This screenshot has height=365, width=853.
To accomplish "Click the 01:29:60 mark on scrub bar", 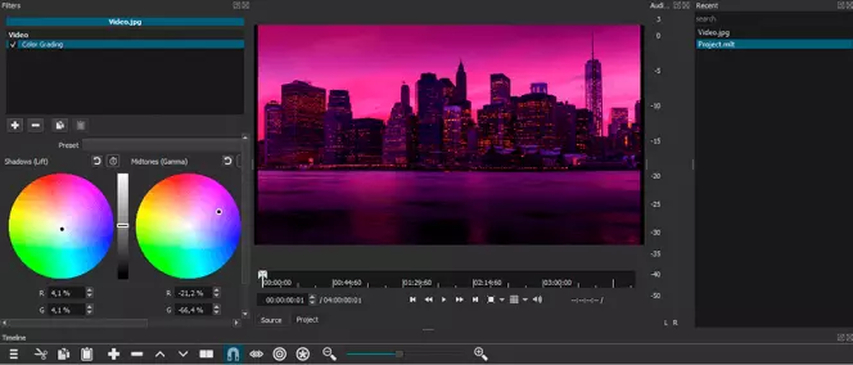I will 417,283.
